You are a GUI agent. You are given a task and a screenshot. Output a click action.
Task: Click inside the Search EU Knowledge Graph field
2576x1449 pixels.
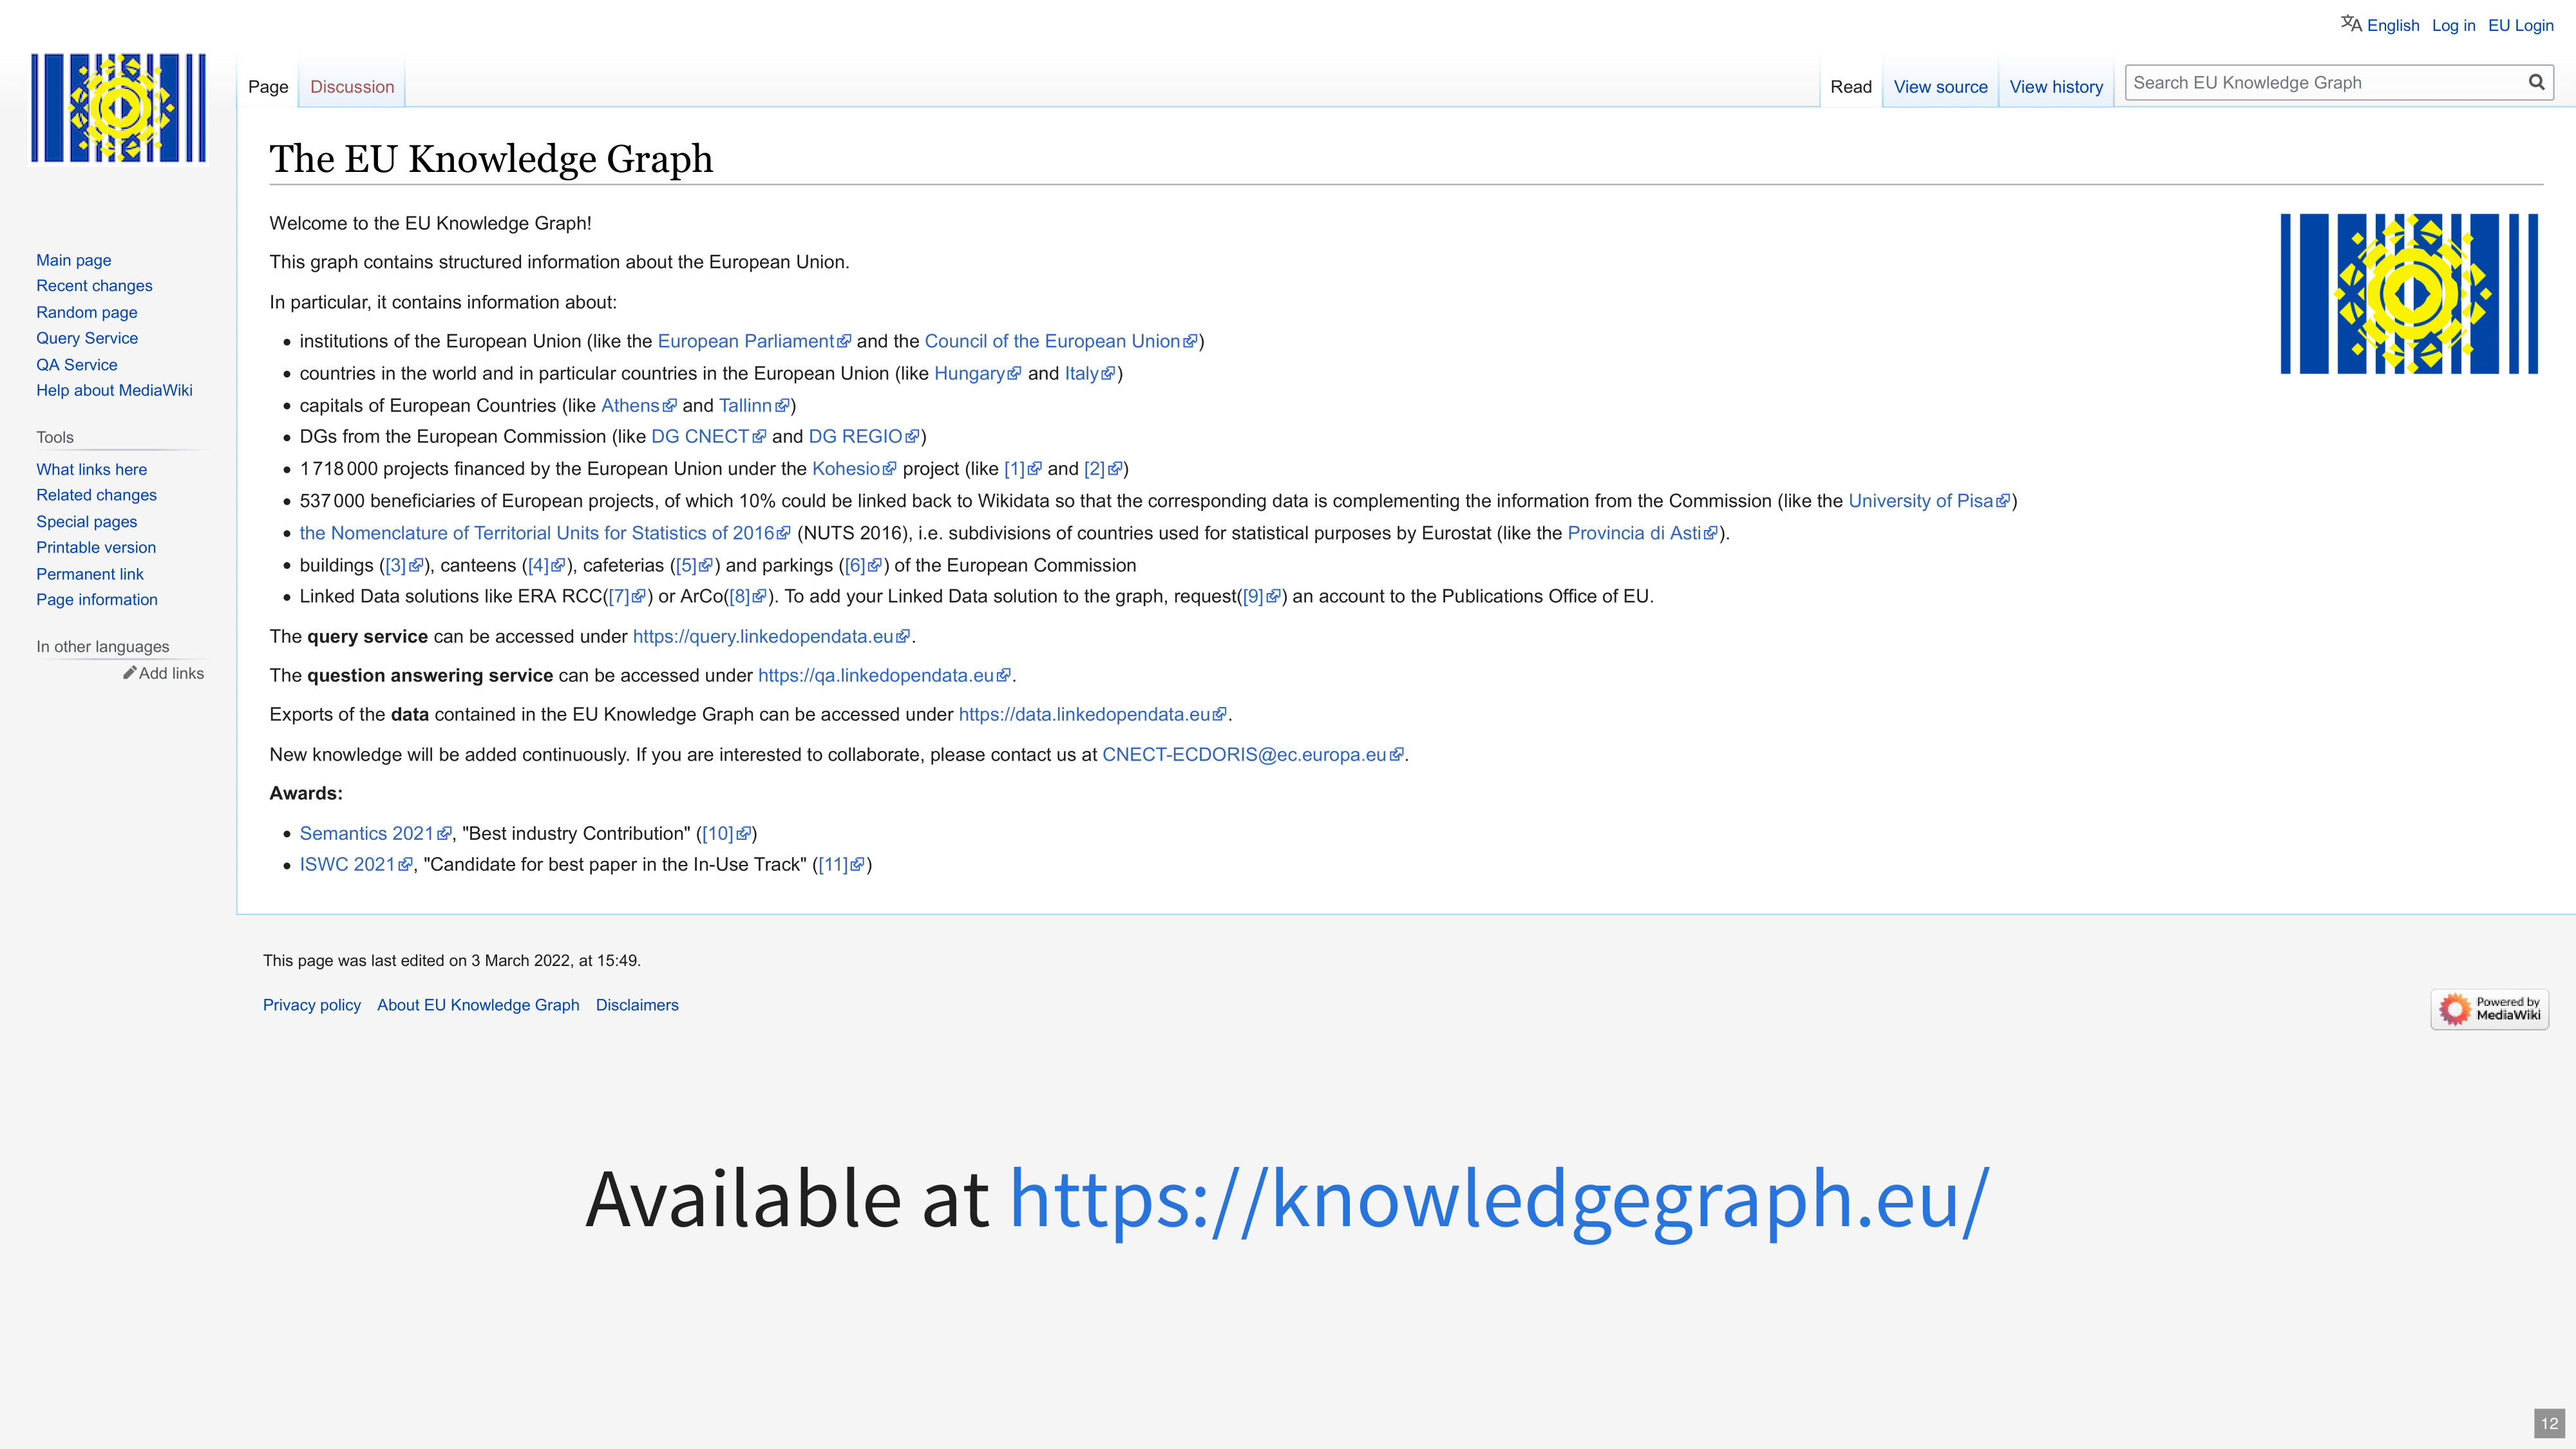coord(2300,82)
